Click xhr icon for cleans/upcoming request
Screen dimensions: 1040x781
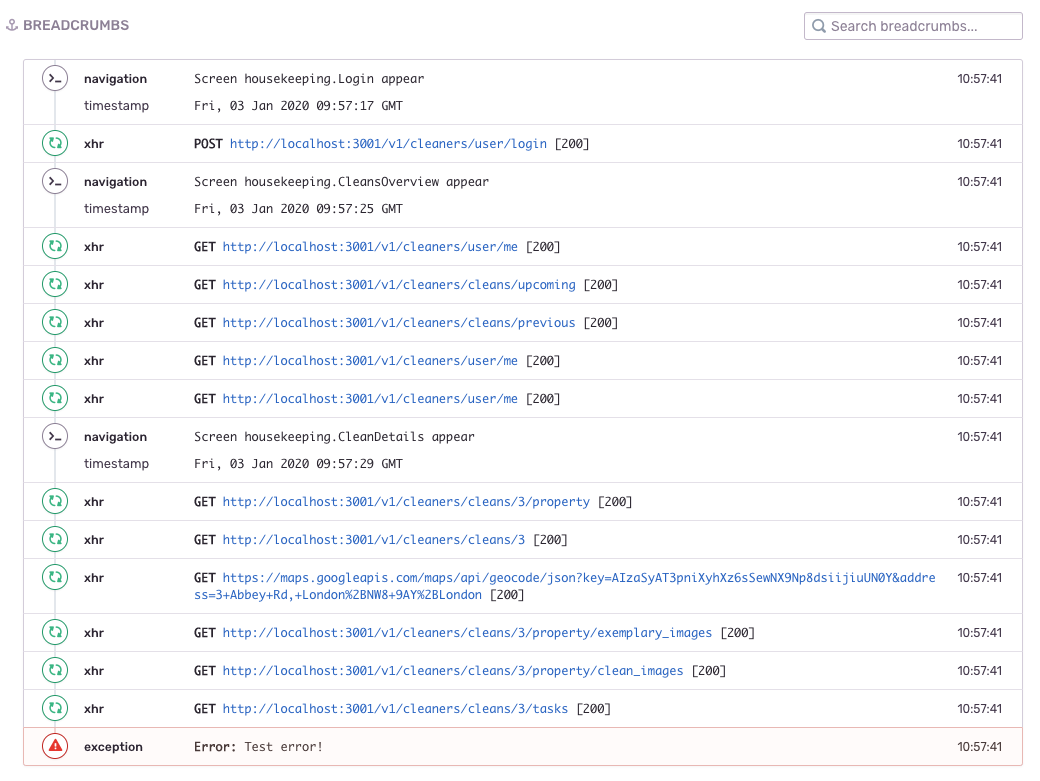pos(55,284)
